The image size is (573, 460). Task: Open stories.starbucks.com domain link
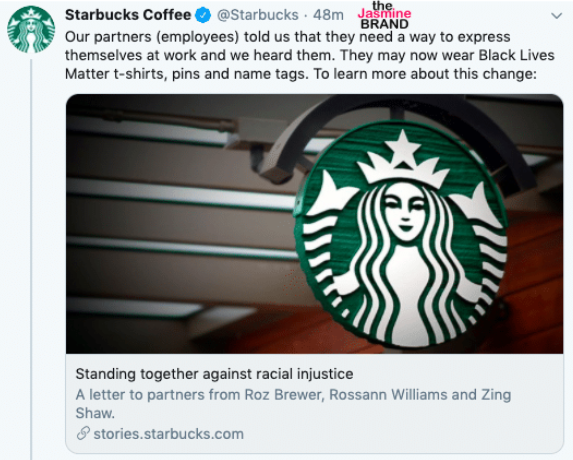click(x=168, y=434)
